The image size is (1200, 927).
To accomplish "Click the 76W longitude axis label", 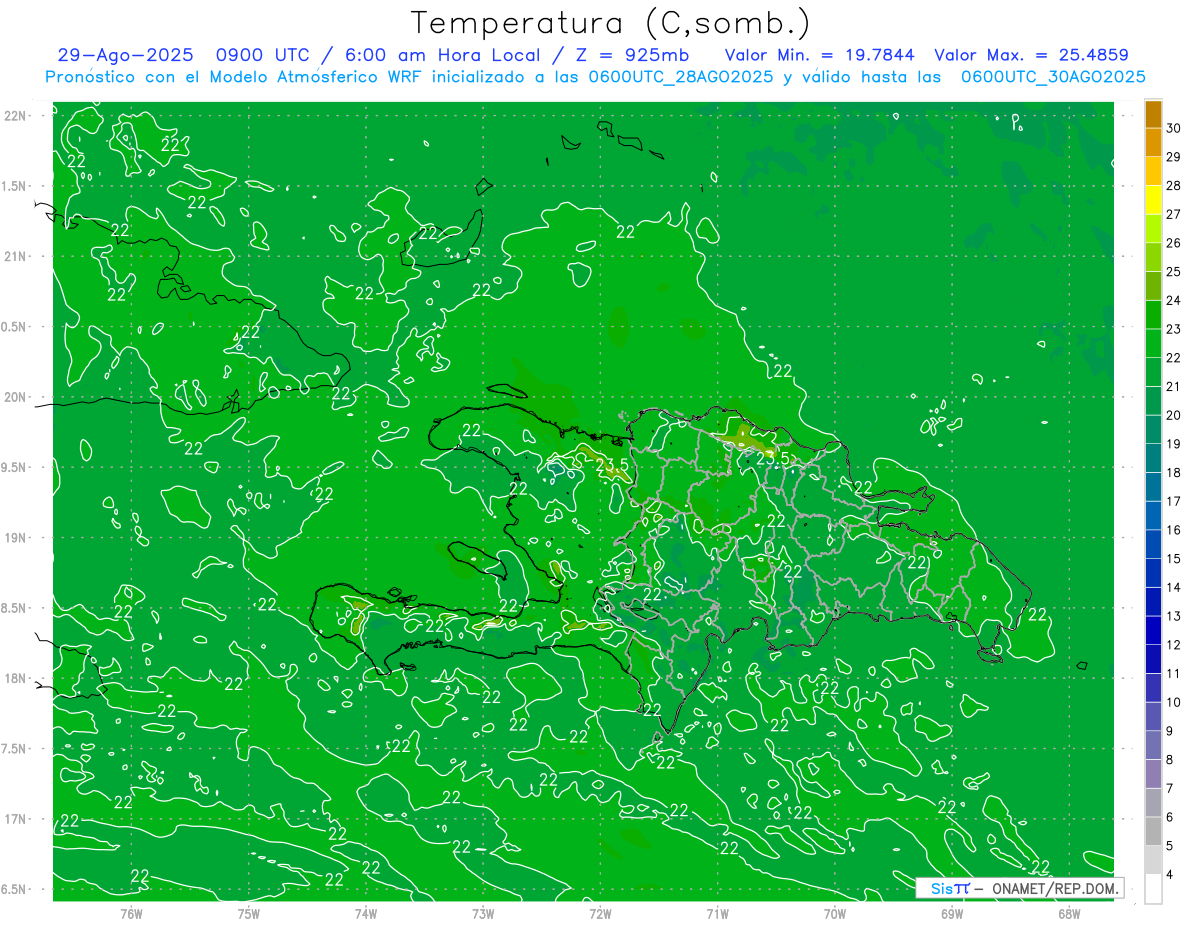I will (131, 914).
